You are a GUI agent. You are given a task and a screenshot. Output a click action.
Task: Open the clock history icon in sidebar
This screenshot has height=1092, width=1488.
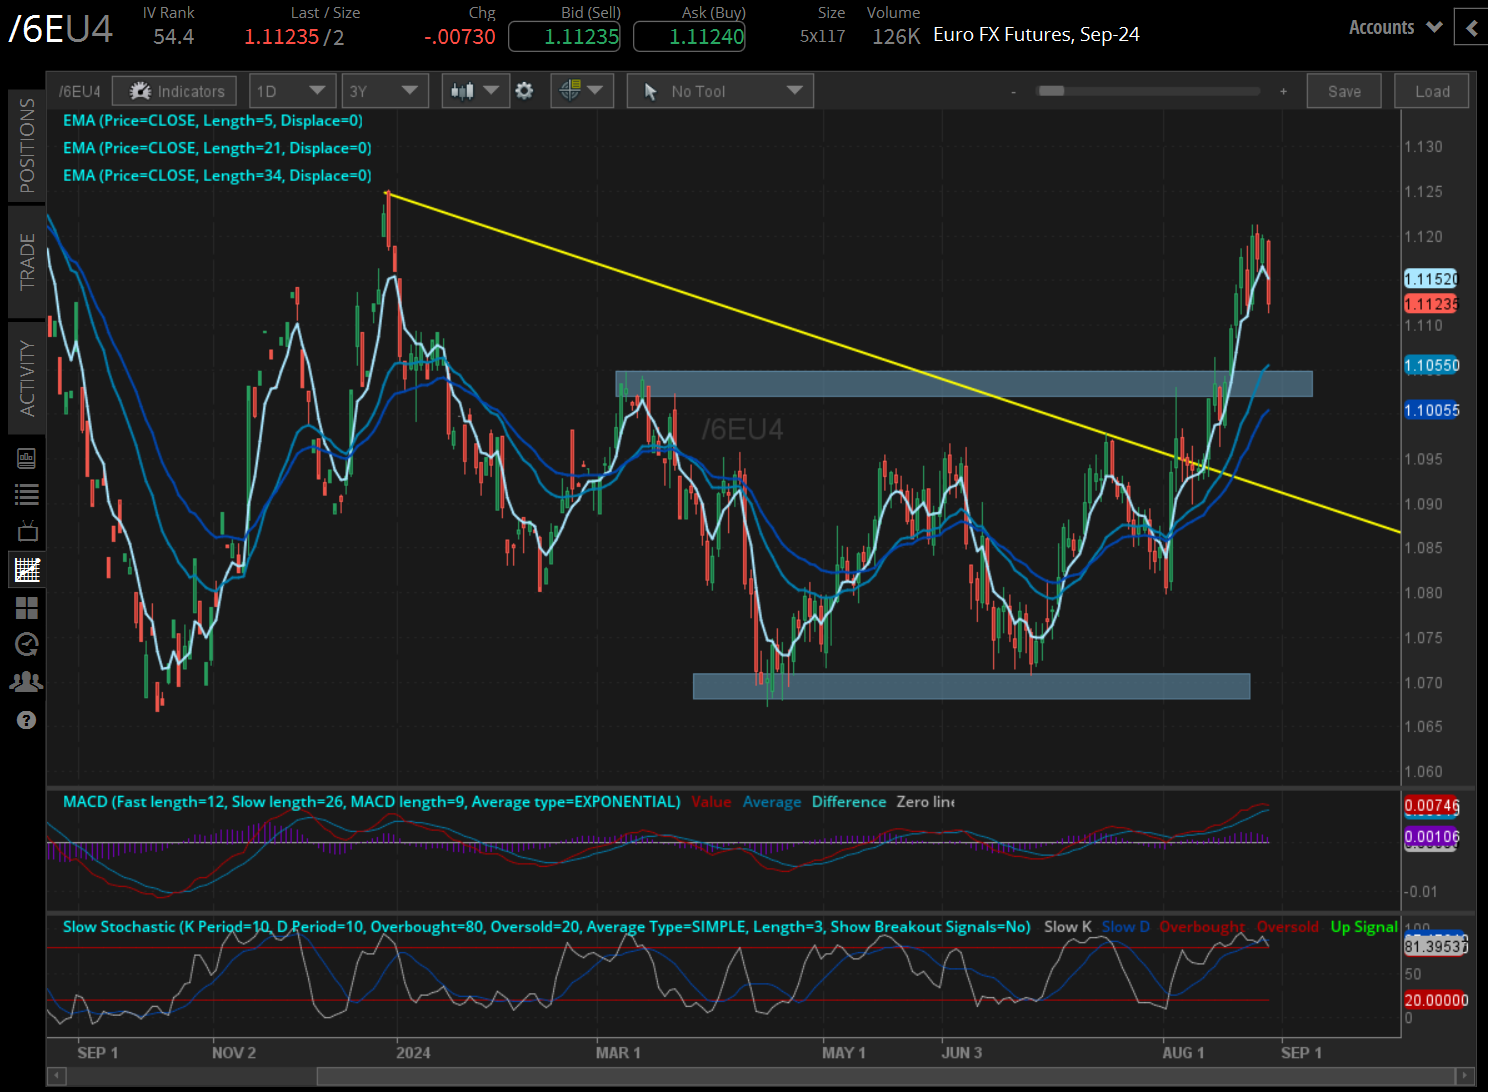click(27, 645)
